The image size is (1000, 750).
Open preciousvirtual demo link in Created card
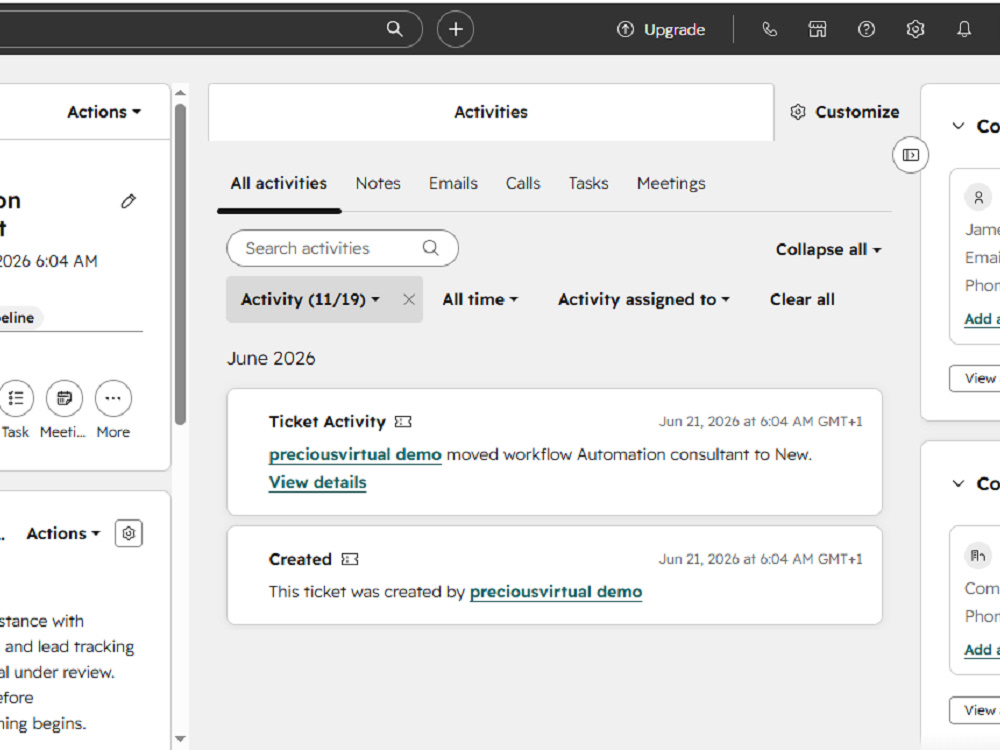click(556, 592)
